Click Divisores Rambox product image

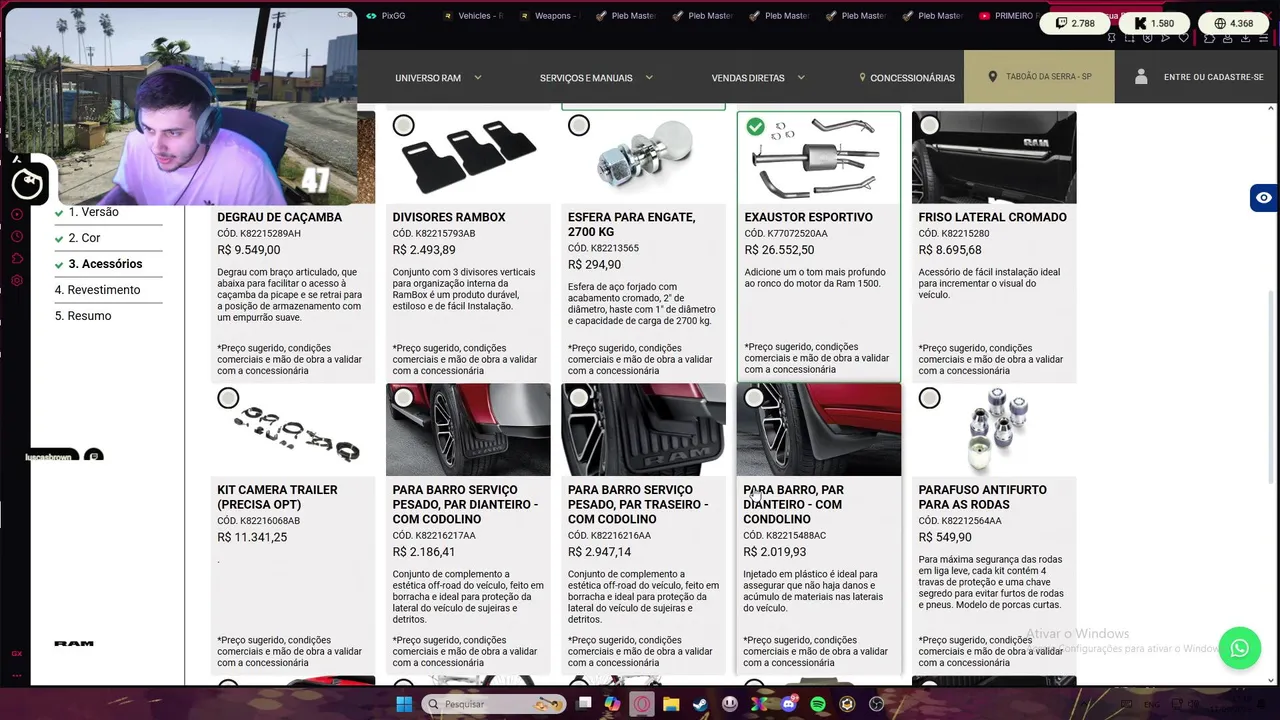[x=468, y=158]
